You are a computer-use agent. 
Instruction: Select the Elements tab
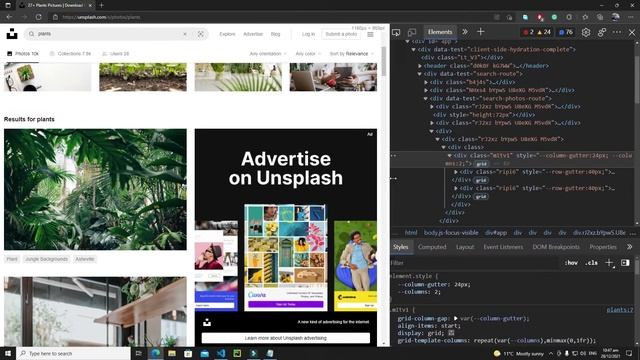click(x=440, y=32)
